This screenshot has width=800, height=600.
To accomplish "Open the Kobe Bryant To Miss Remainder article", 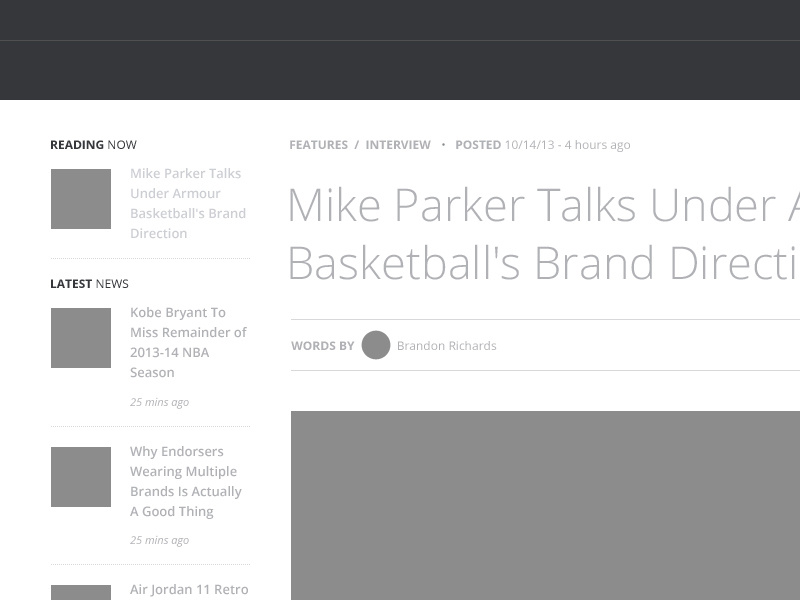I will click(x=188, y=342).
